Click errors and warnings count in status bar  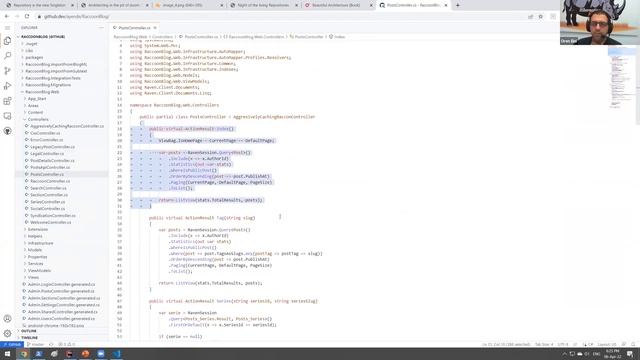click(68, 344)
